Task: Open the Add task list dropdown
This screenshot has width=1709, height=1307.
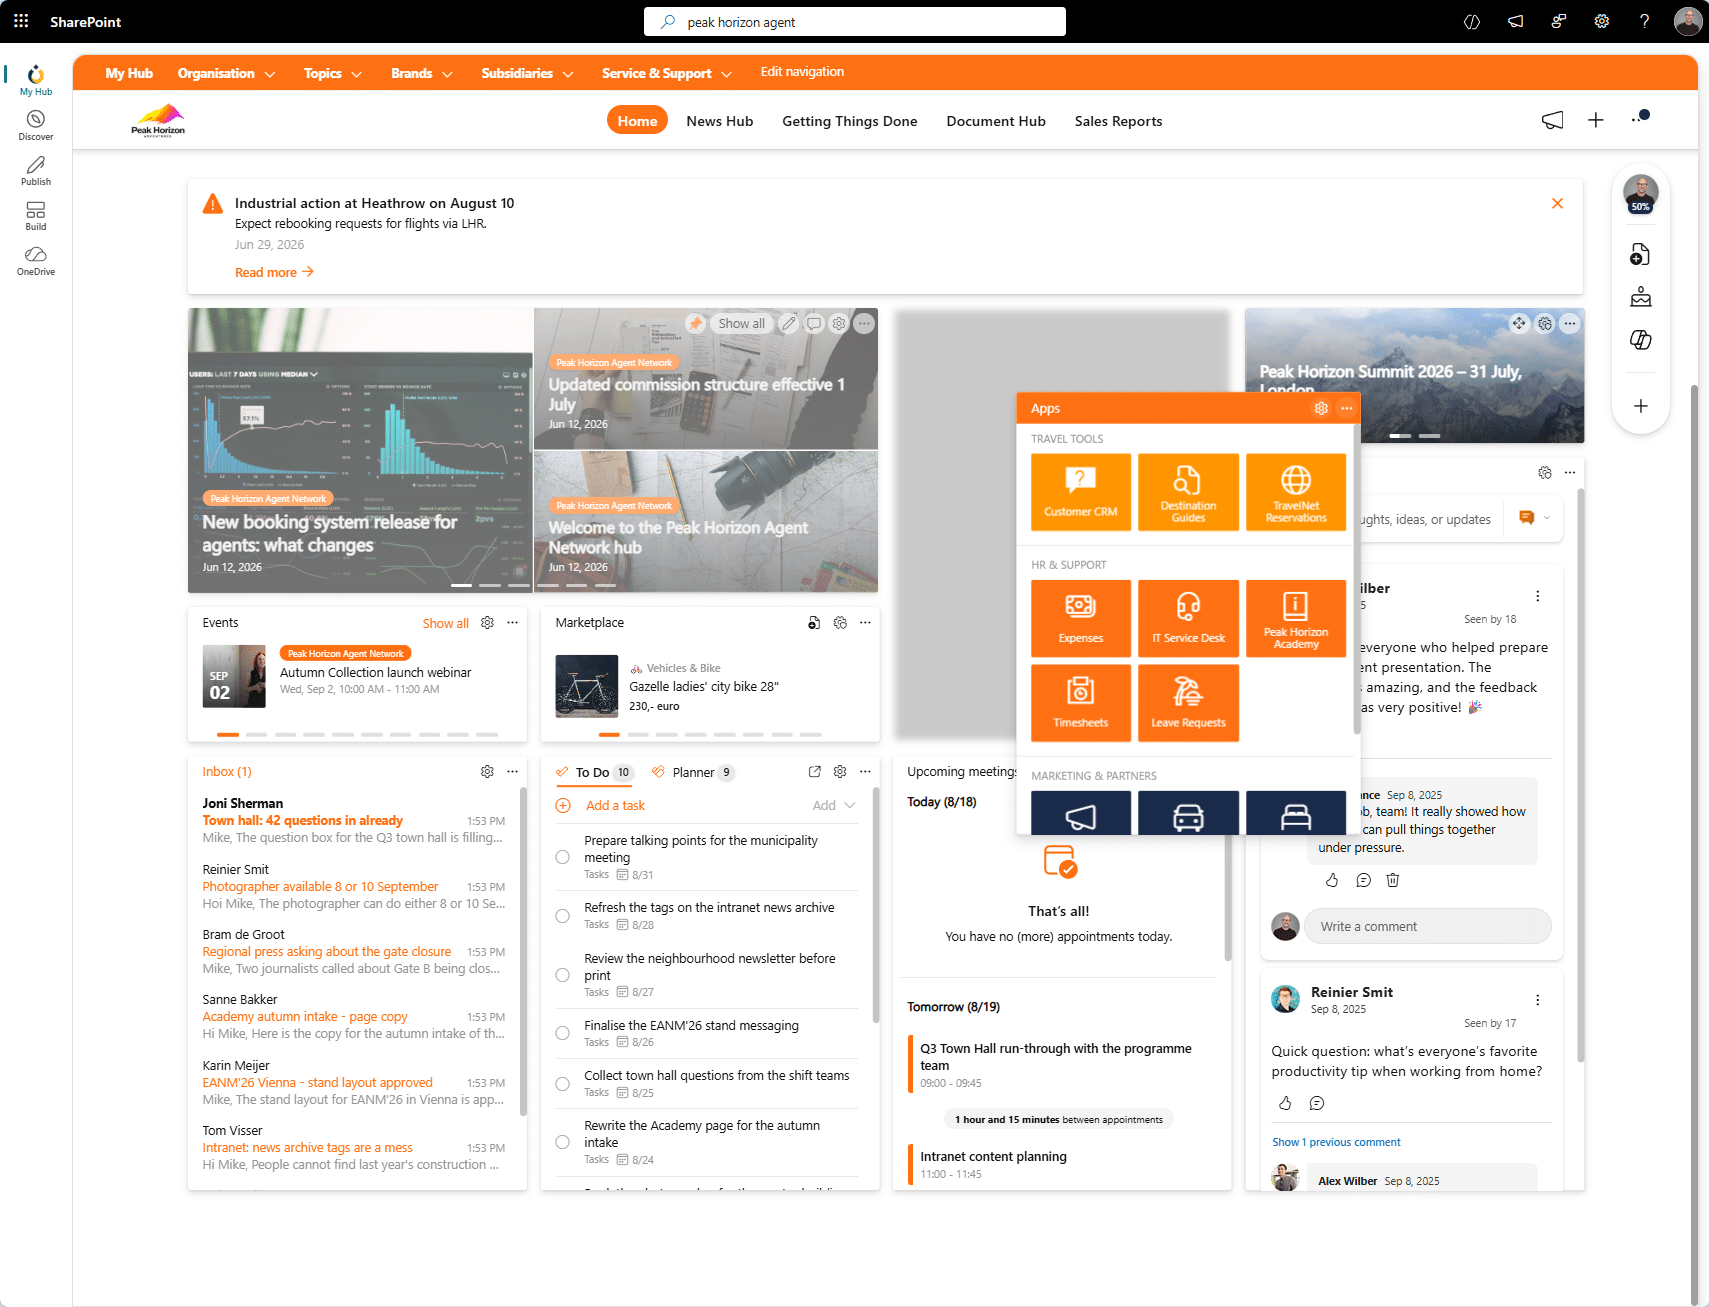Action: coord(834,805)
